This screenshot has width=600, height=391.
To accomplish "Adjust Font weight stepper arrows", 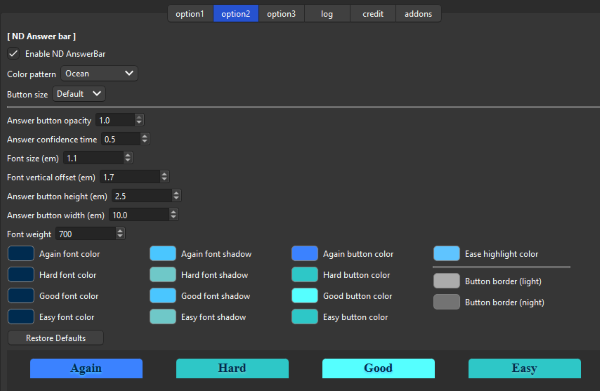I will pyautogui.click(x=120, y=234).
